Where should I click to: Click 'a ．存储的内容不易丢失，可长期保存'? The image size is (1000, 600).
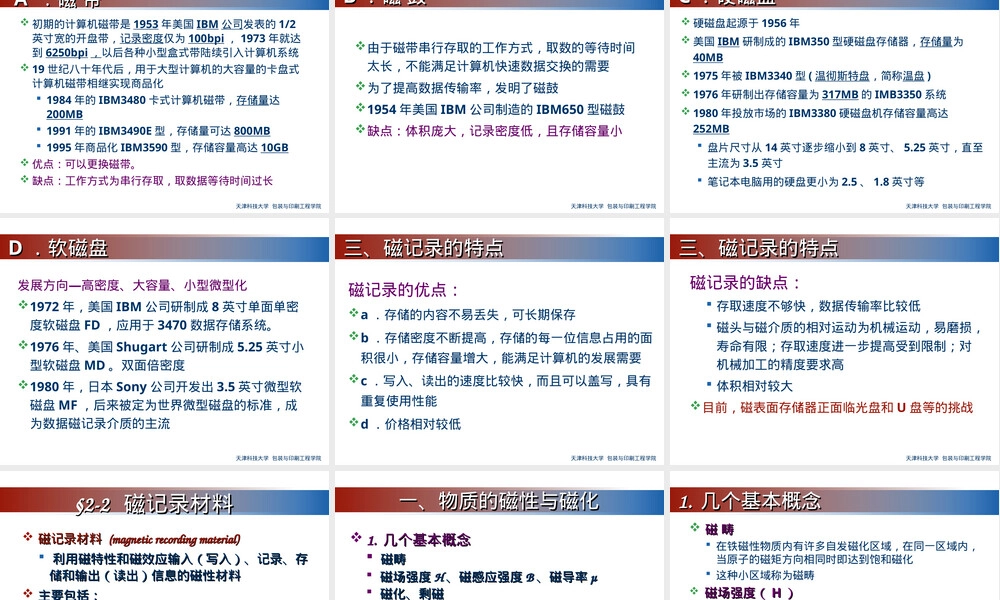467,314
